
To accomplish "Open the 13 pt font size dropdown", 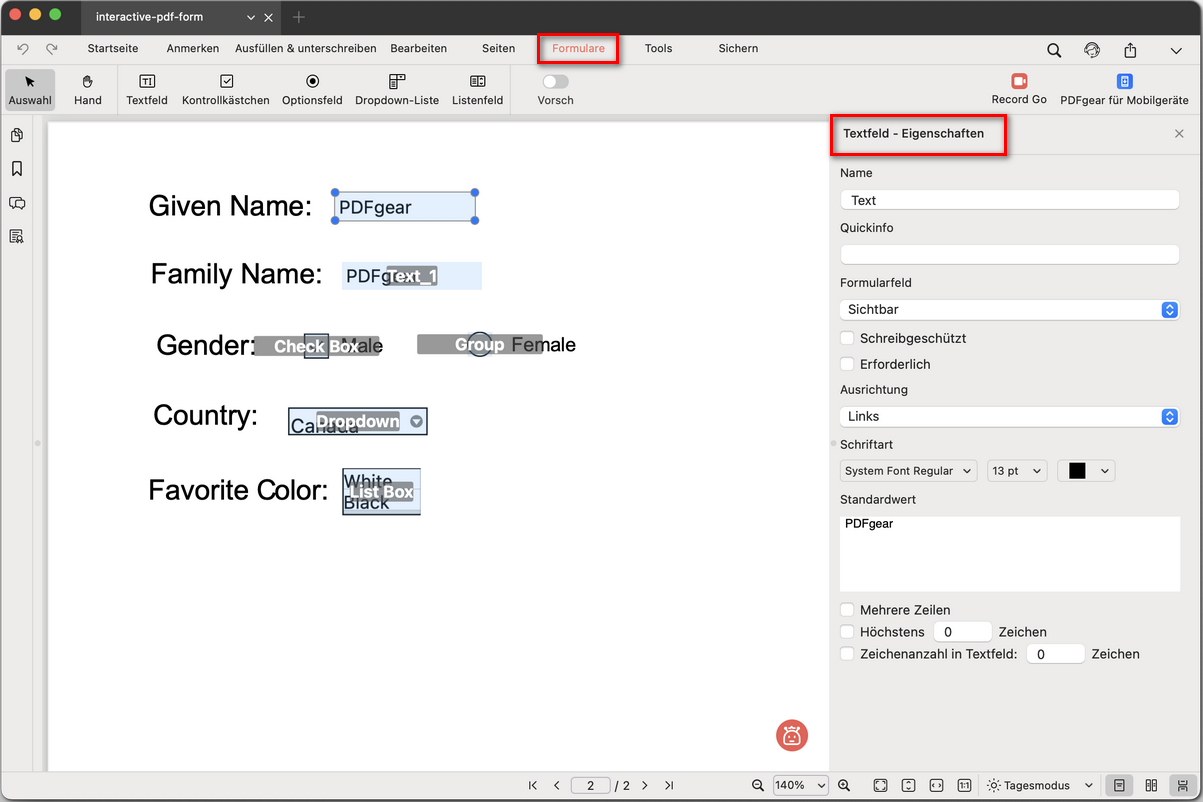I will (1016, 471).
